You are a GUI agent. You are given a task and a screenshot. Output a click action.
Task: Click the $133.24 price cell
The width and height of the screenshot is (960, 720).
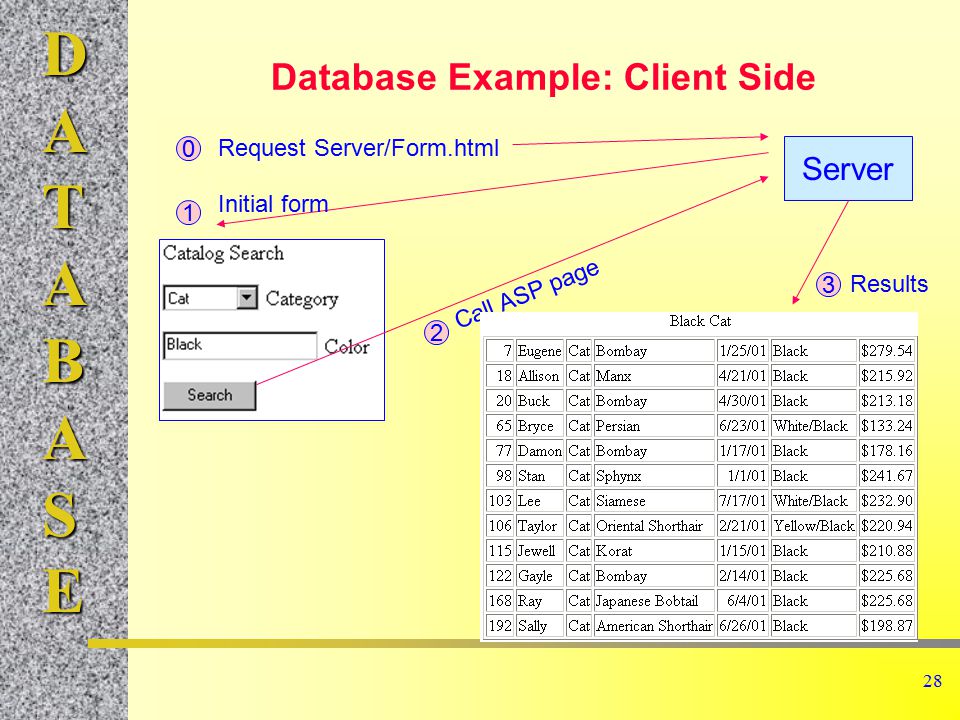click(887, 426)
